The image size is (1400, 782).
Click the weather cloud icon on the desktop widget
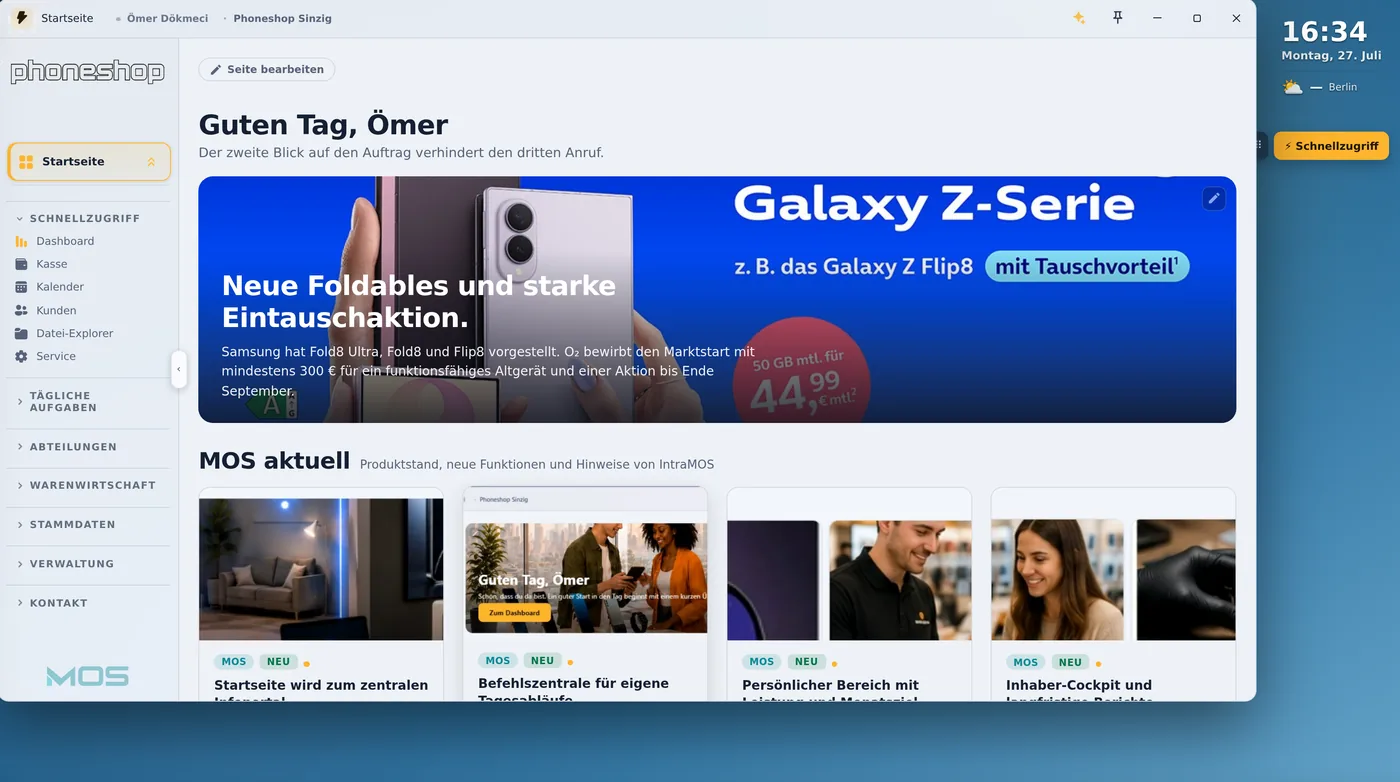pyautogui.click(x=1293, y=87)
